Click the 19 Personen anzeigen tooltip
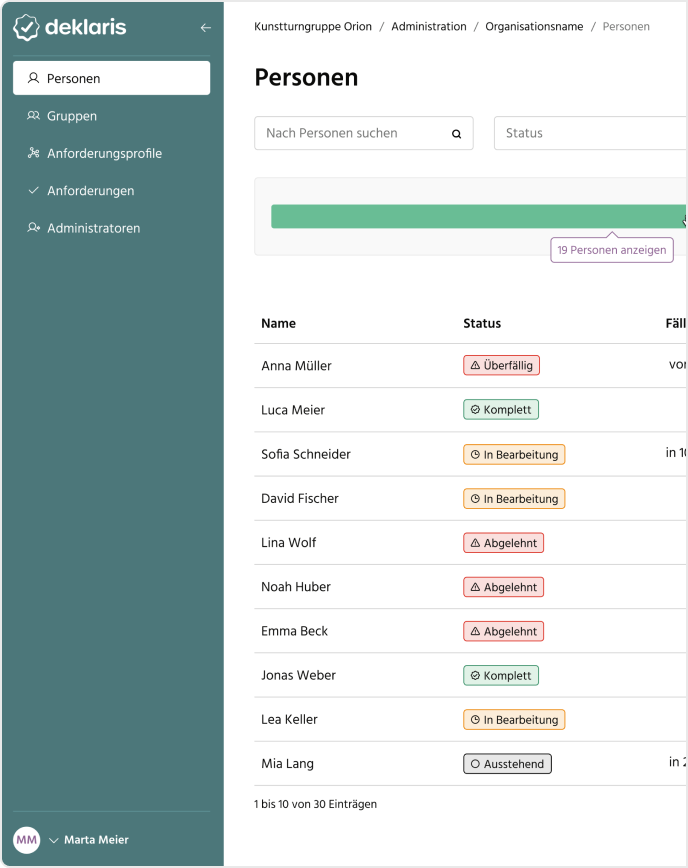 (611, 250)
